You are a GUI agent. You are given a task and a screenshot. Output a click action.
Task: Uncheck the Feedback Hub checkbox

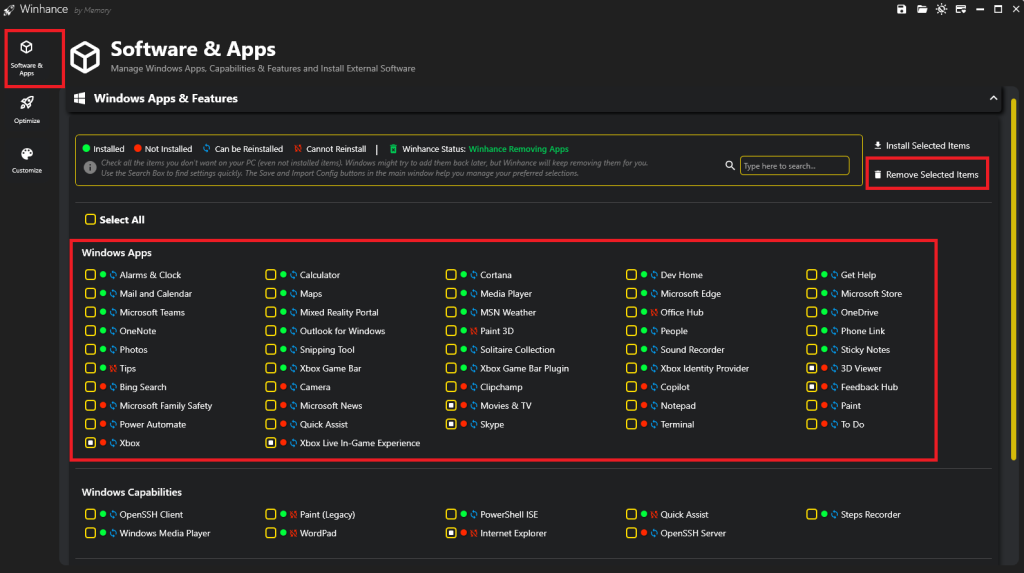pos(811,387)
